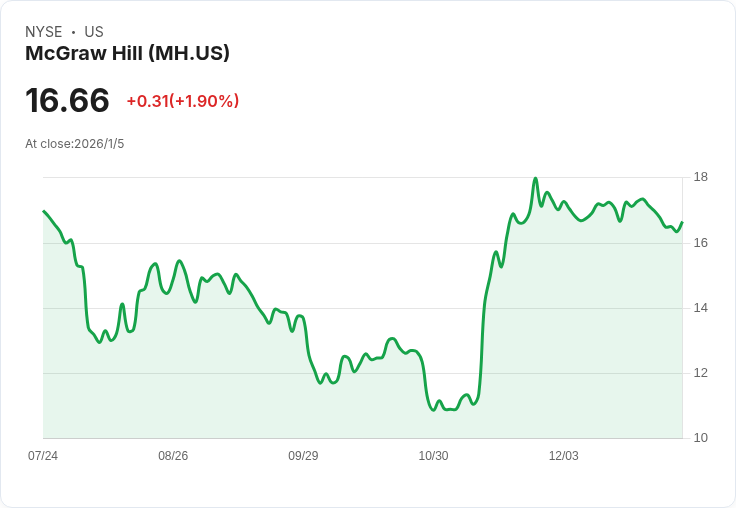Select the 07/24 date axis label
This screenshot has width=736, height=508.
coord(43,455)
